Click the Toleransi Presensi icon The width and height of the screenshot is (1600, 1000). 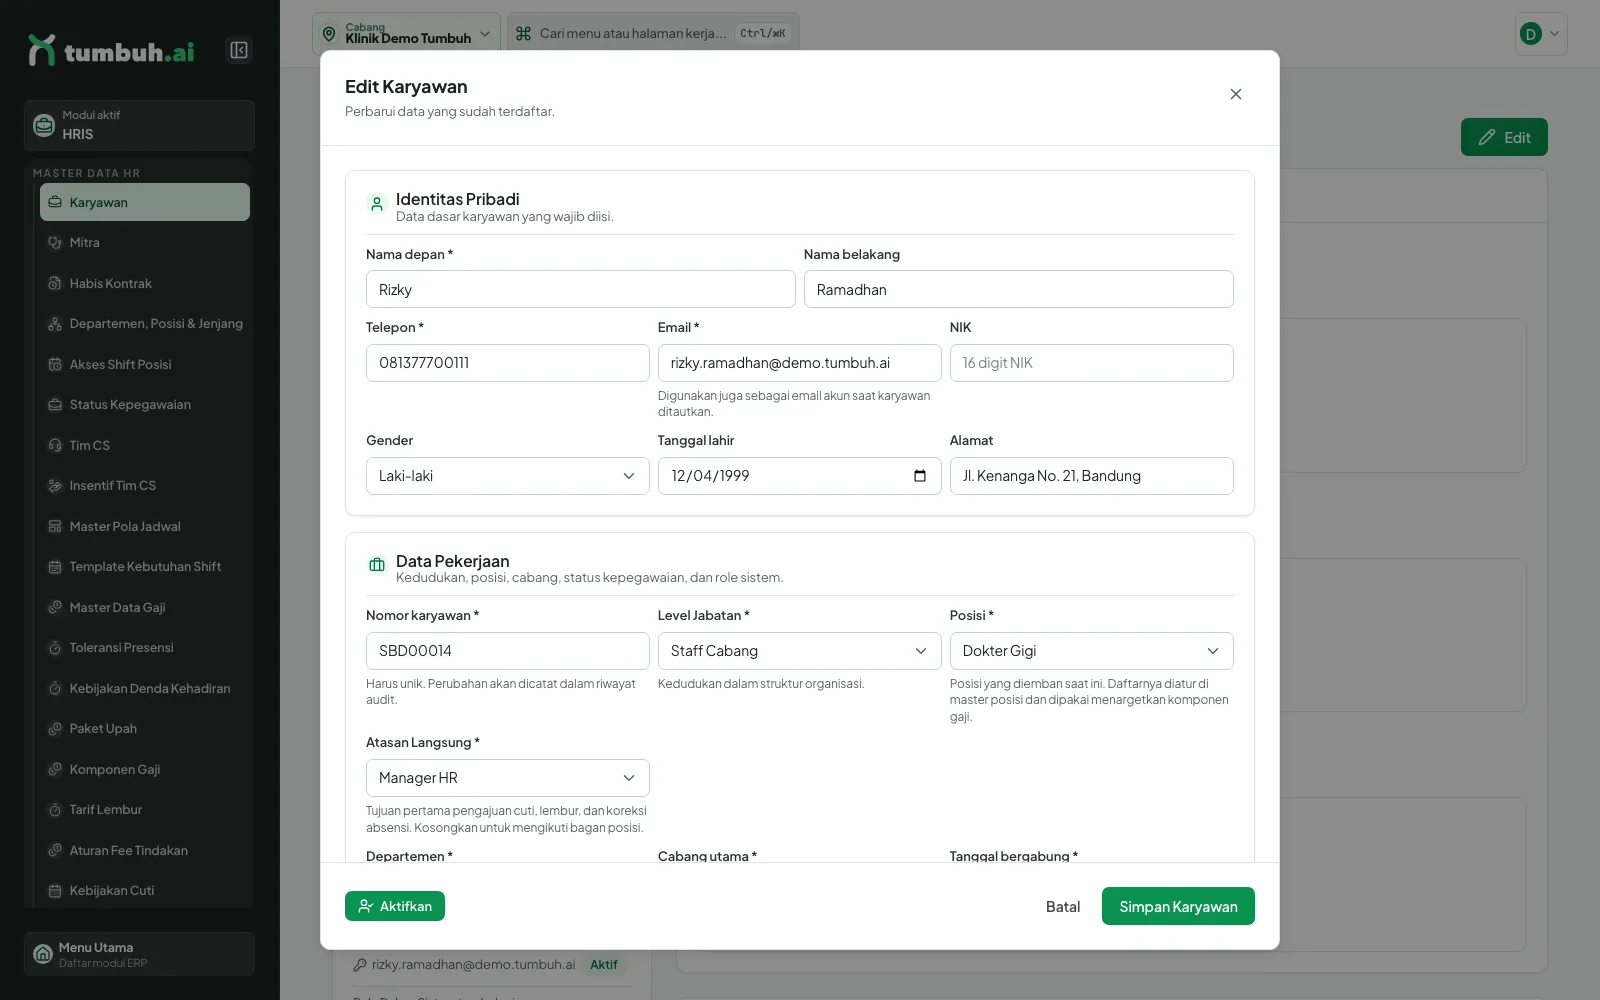click(x=55, y=647)
